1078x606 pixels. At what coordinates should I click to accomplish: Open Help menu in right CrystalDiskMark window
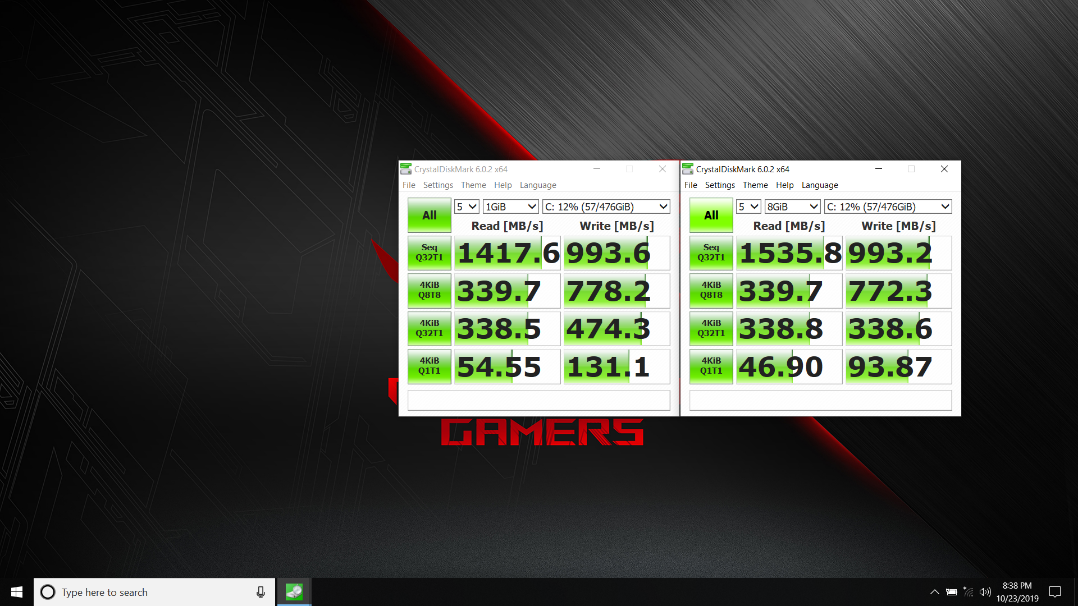tap(784, 185)
